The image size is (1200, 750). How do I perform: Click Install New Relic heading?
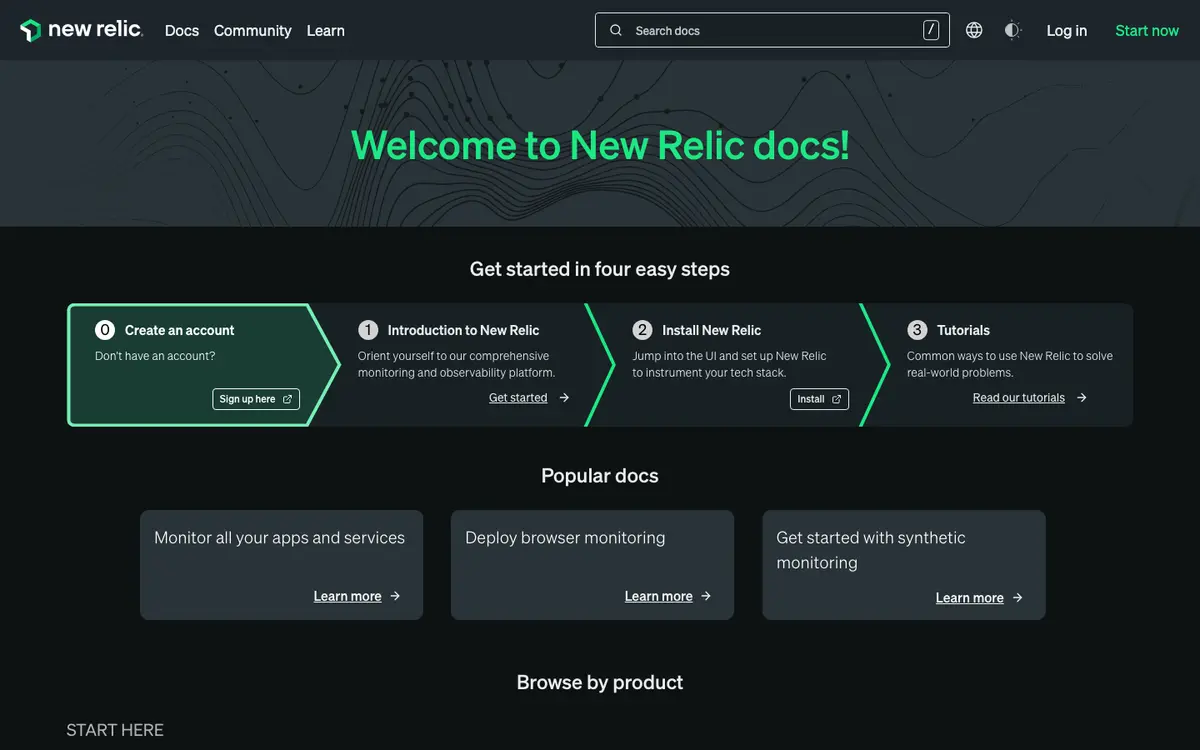pyautogui.click(x=711, y=330)
